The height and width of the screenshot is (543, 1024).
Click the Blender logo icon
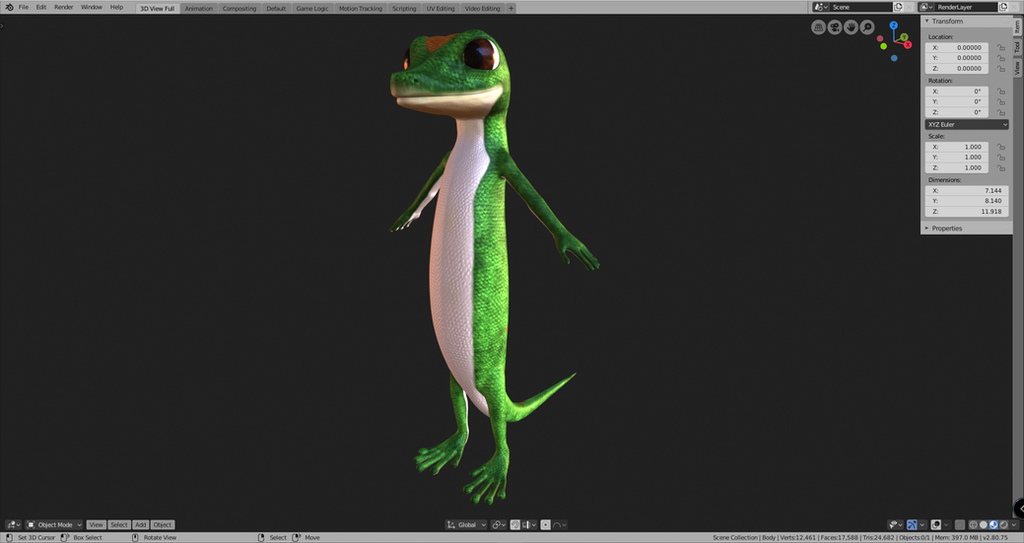(x=9, y=7)
